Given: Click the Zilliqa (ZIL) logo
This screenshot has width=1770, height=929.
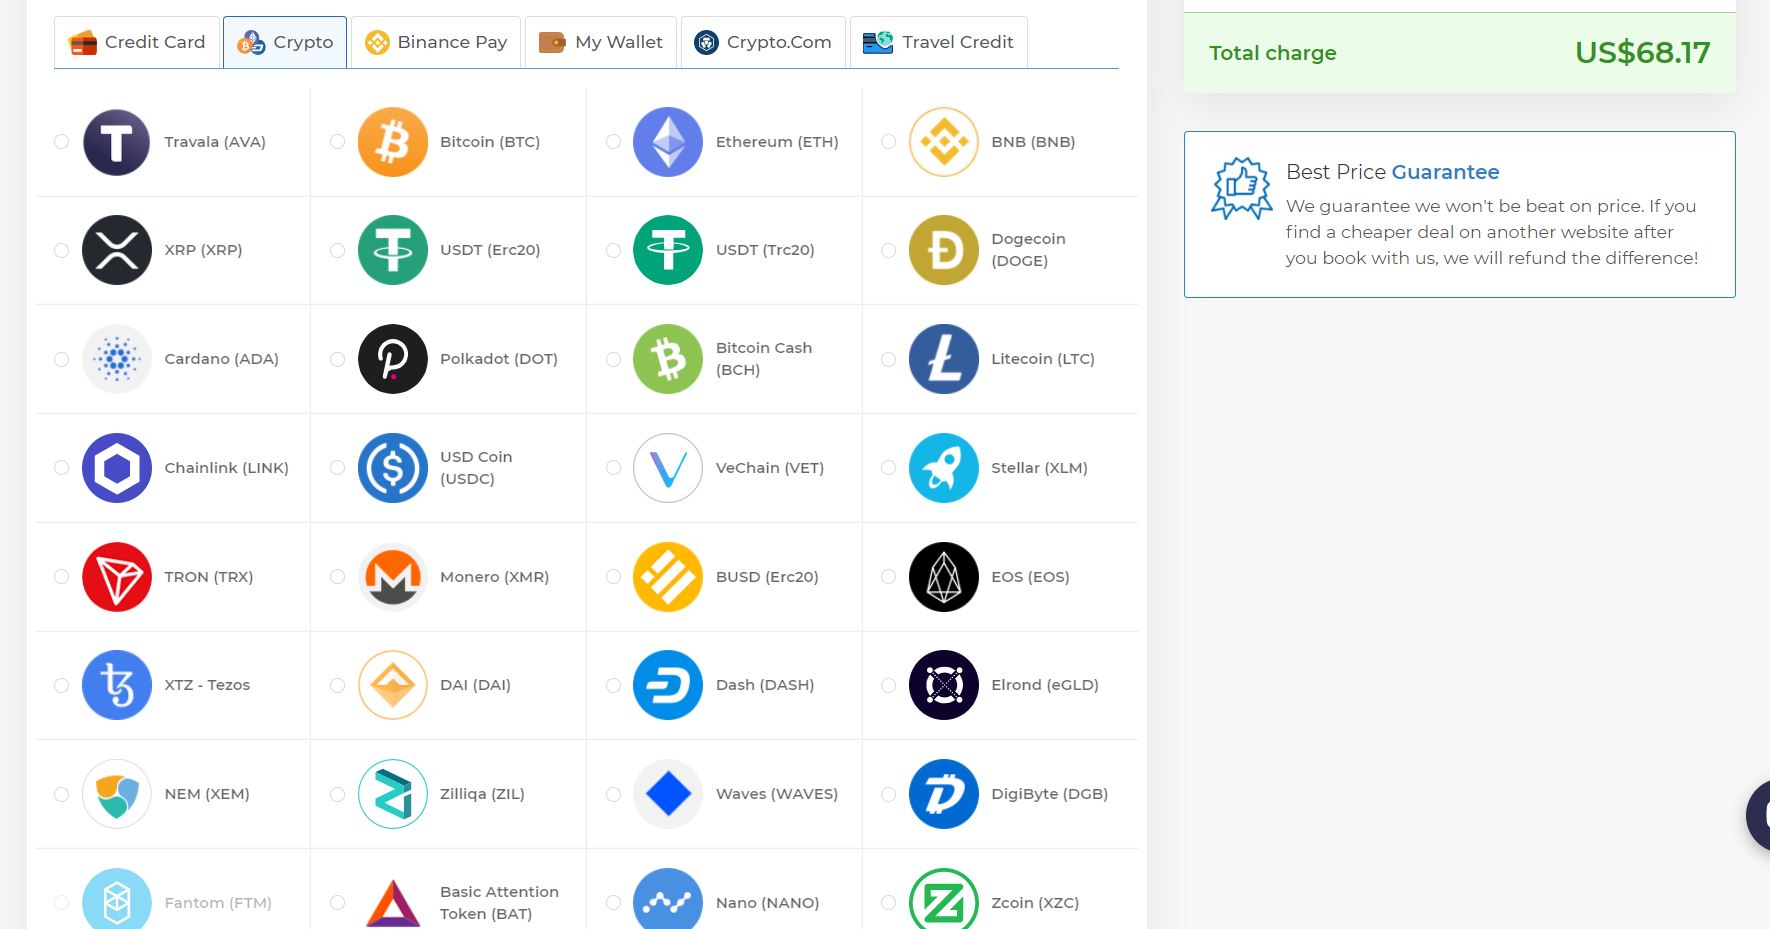Looking at the screenshot, I should pos(393,794).
